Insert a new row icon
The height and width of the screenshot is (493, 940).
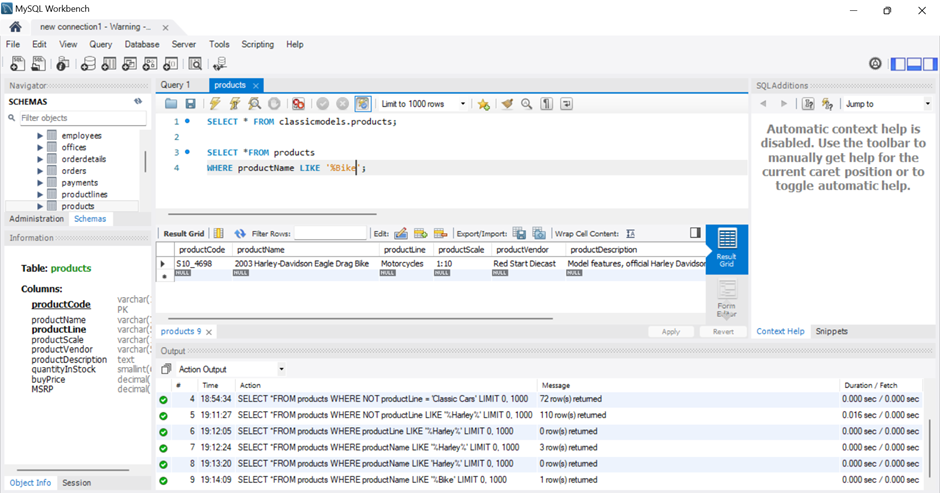point(421,233)
